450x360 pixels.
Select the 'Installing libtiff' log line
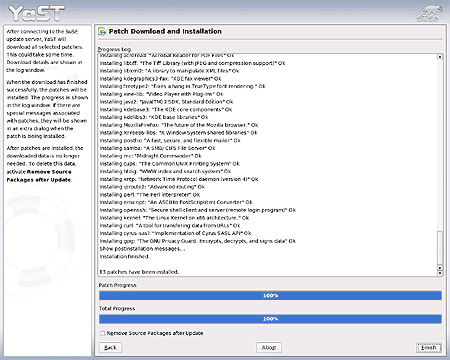192,63
